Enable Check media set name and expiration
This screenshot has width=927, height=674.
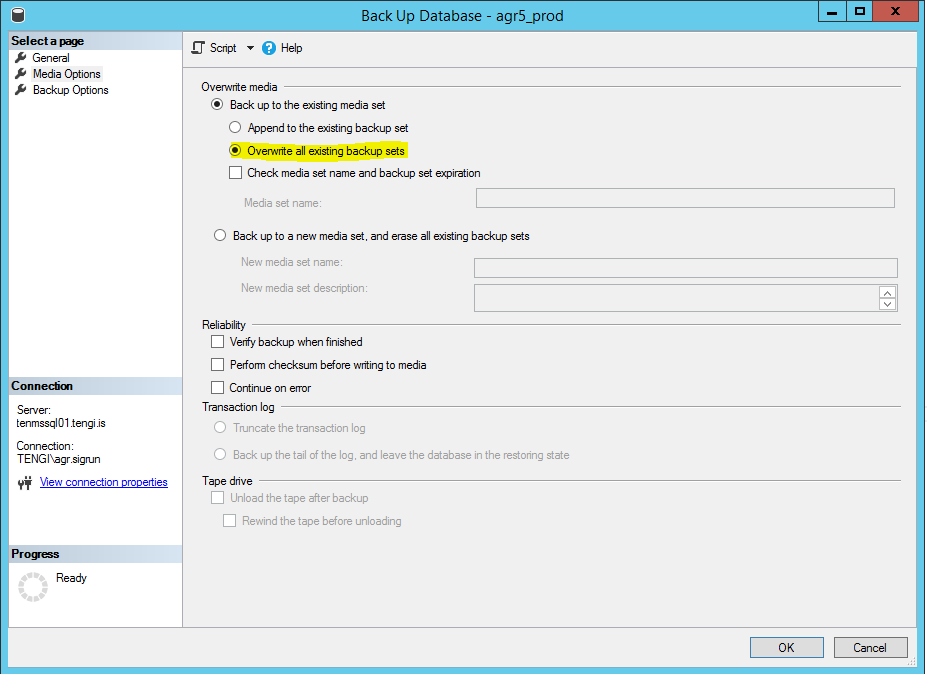click(235, 173)
